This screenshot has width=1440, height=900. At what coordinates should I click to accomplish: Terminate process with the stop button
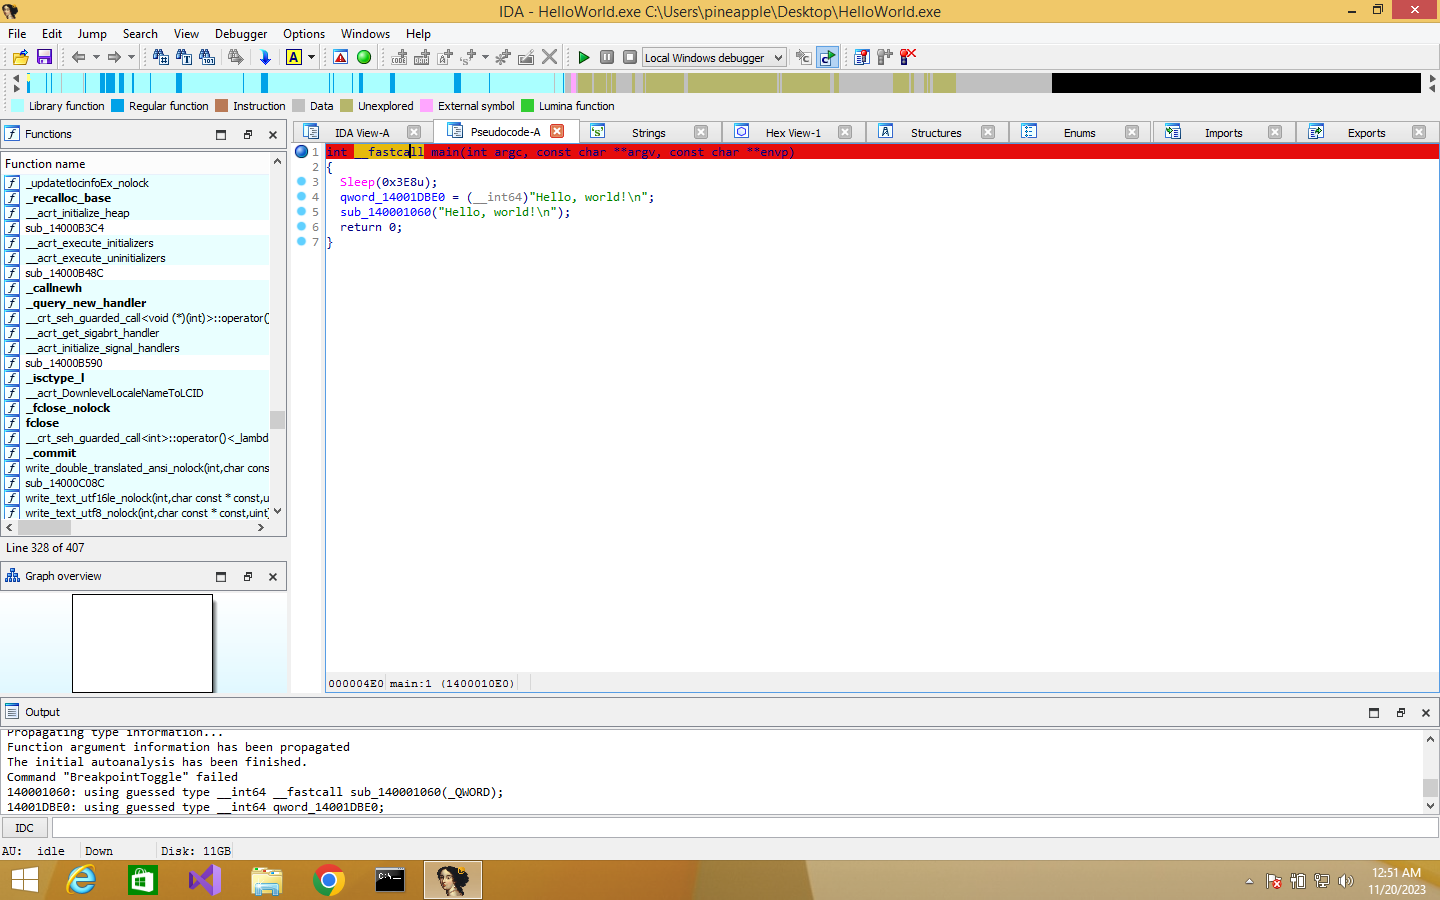630,57
